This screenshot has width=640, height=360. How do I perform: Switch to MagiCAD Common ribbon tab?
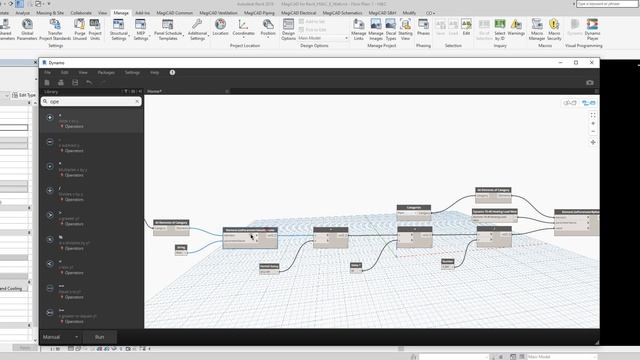(x=174, y=13)
